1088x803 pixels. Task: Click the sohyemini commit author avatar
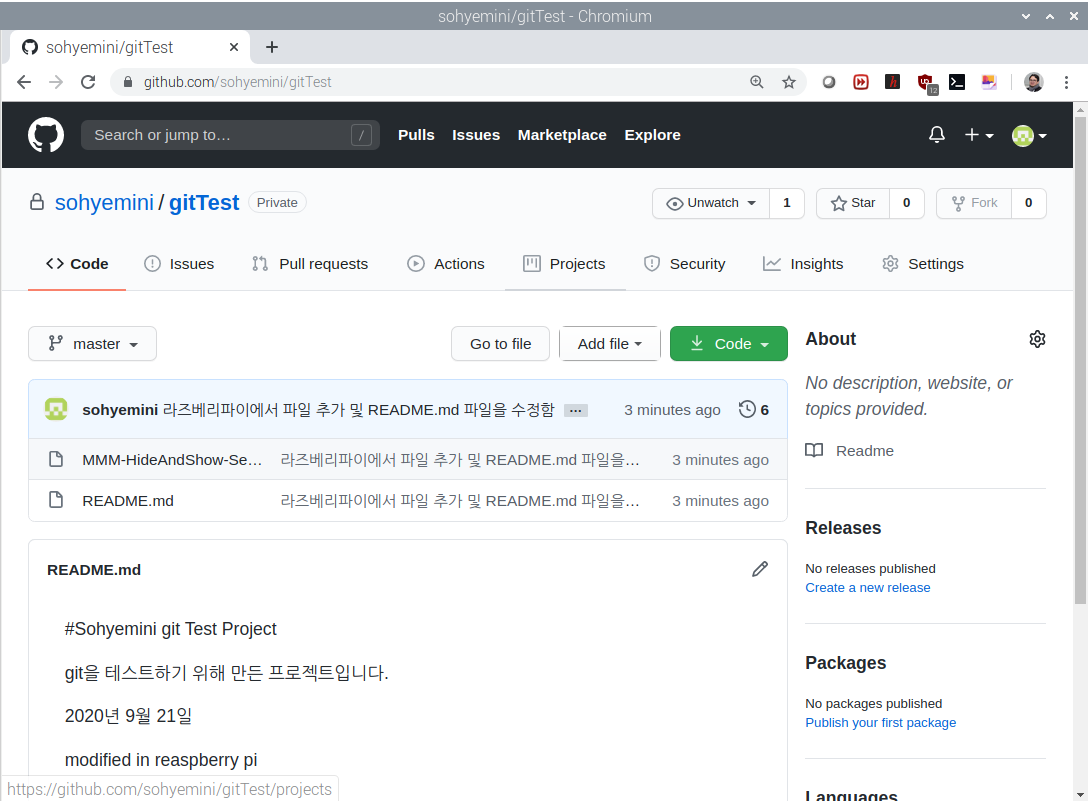pyautogui.click(x=56, y=409)
